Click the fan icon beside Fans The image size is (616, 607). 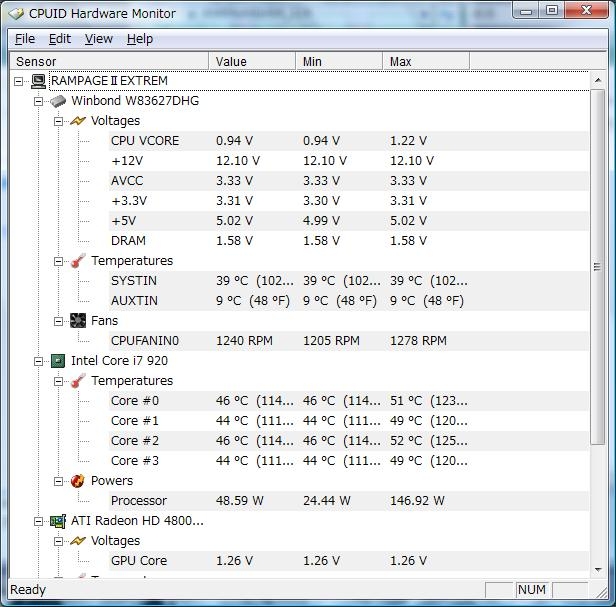pyautogui.click(x=78, y=321)
